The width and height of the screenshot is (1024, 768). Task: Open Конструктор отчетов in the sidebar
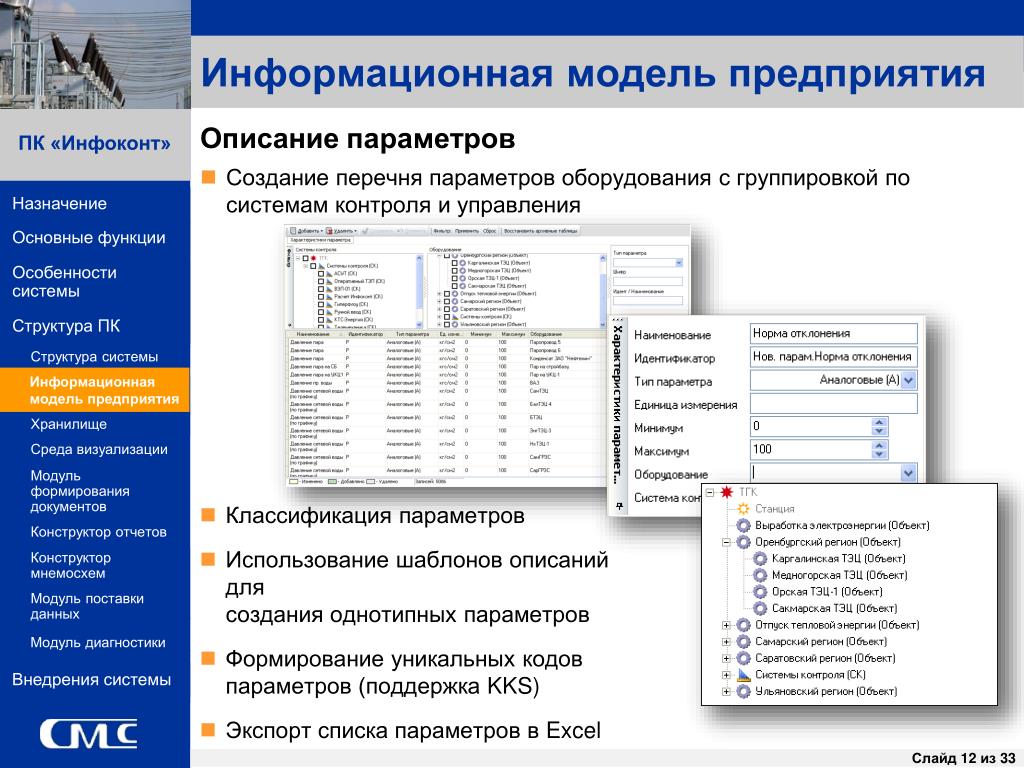click(99, 532)
